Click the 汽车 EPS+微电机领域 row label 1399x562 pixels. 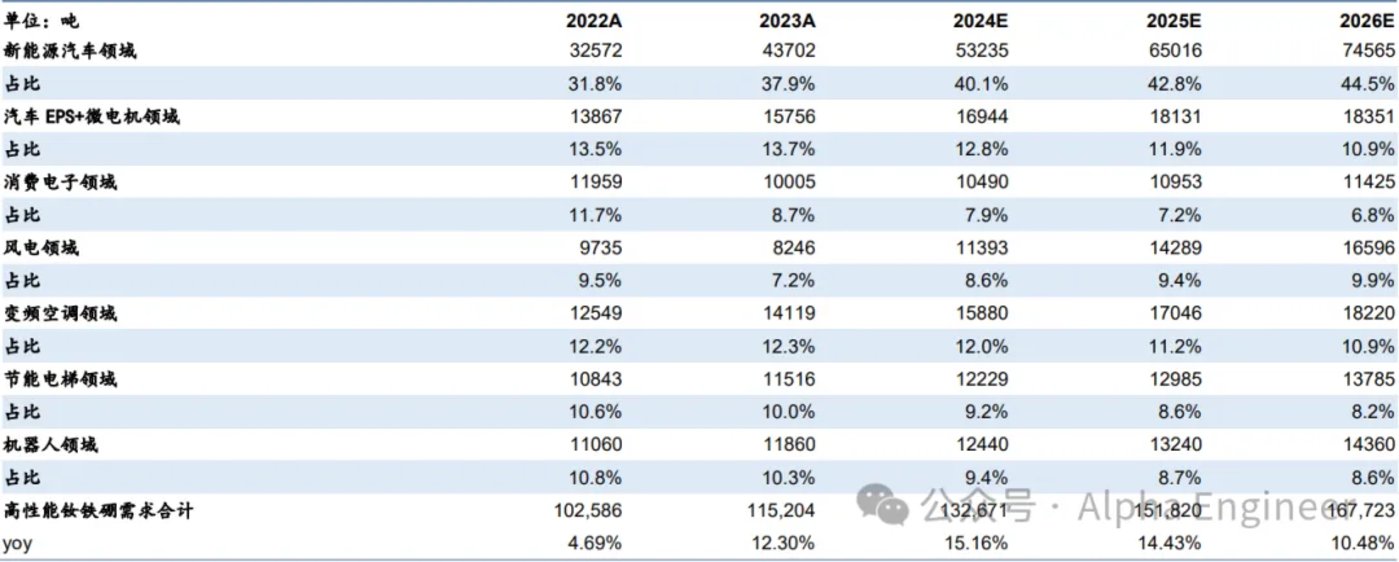point(91,117)
